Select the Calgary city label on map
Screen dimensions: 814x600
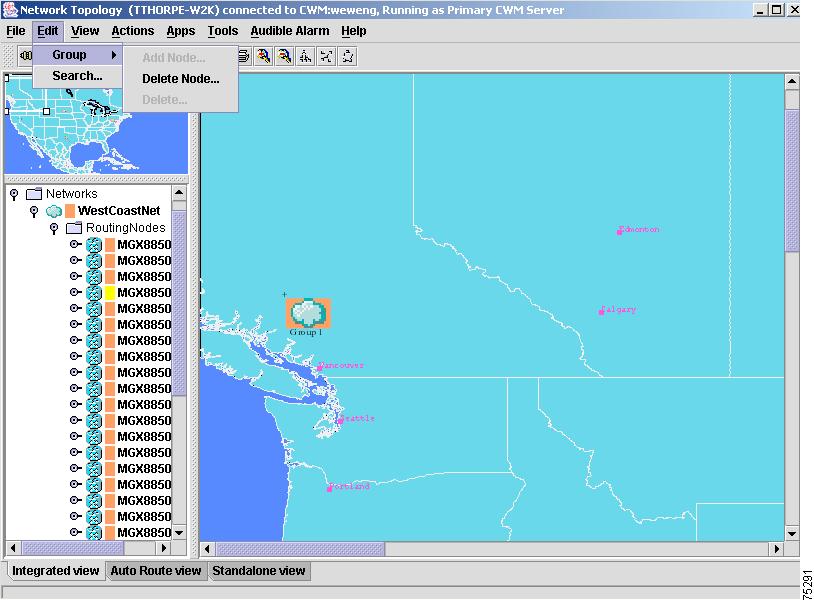click(x=618, y=310)
